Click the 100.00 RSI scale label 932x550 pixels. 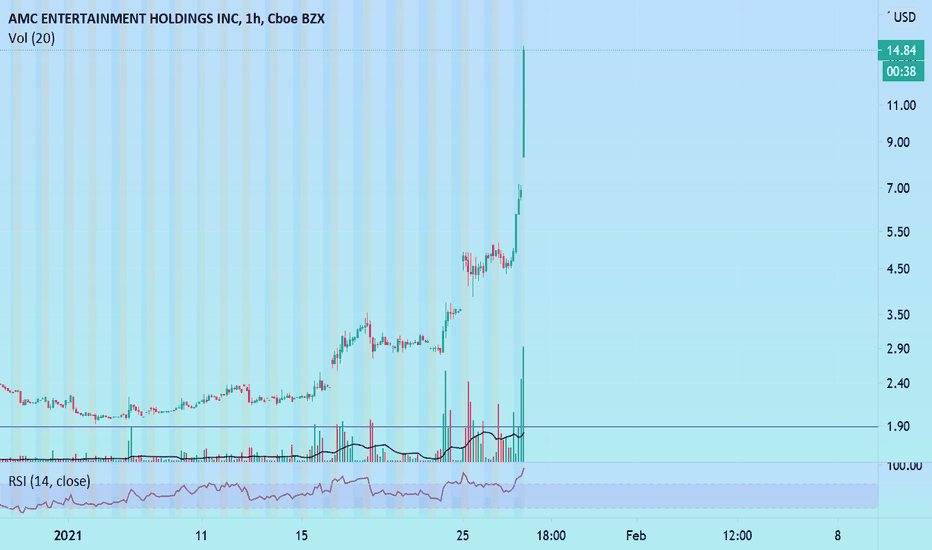pyautogui.click(x=904, y=466)
